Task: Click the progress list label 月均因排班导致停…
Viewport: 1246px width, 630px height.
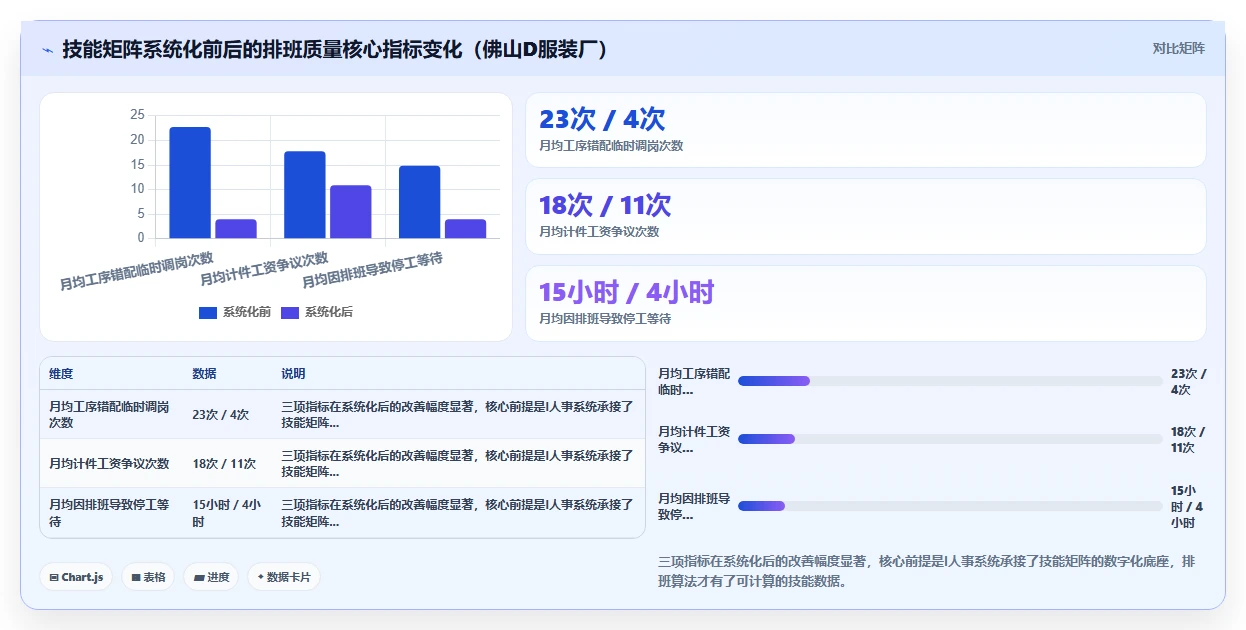Action: [694, 507]
